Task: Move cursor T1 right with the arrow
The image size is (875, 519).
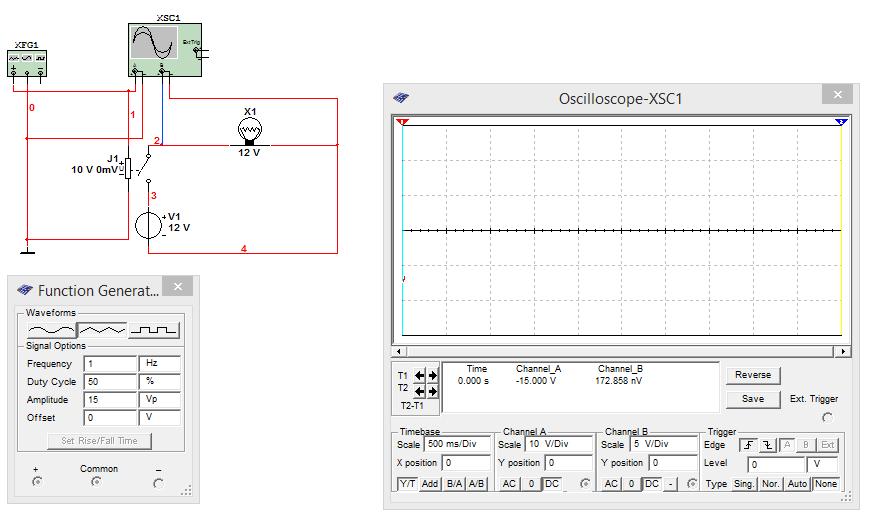Action: tap(432, 376)
